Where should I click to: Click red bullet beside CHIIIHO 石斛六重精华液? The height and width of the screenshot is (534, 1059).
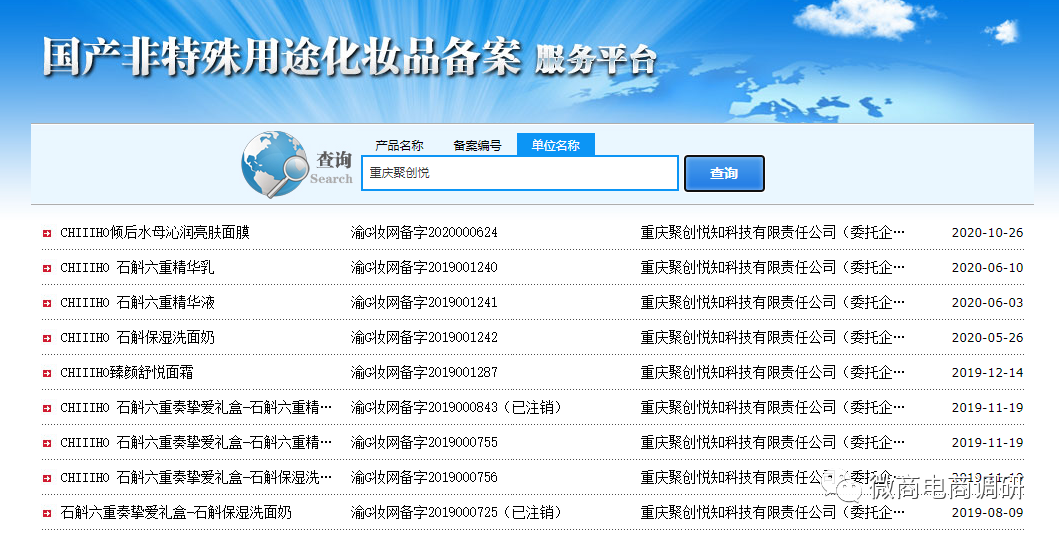tap(47, 303)
